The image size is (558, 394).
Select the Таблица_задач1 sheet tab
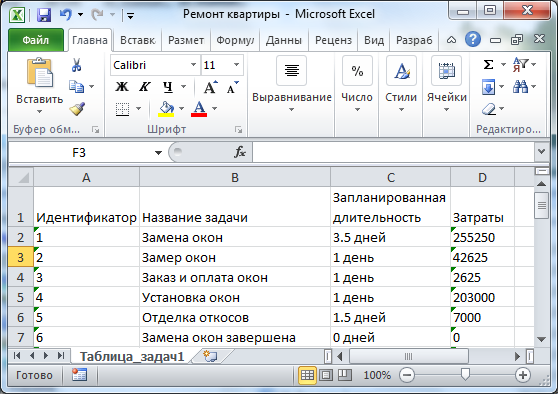[x=132, y=356]
